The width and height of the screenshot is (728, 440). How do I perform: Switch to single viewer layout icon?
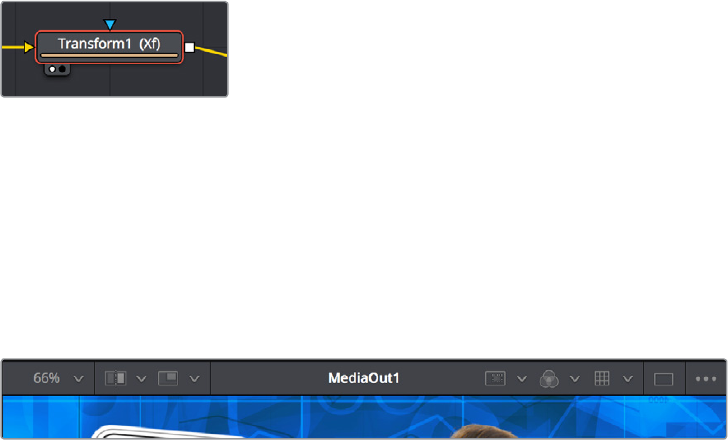(x=663, y=379)
